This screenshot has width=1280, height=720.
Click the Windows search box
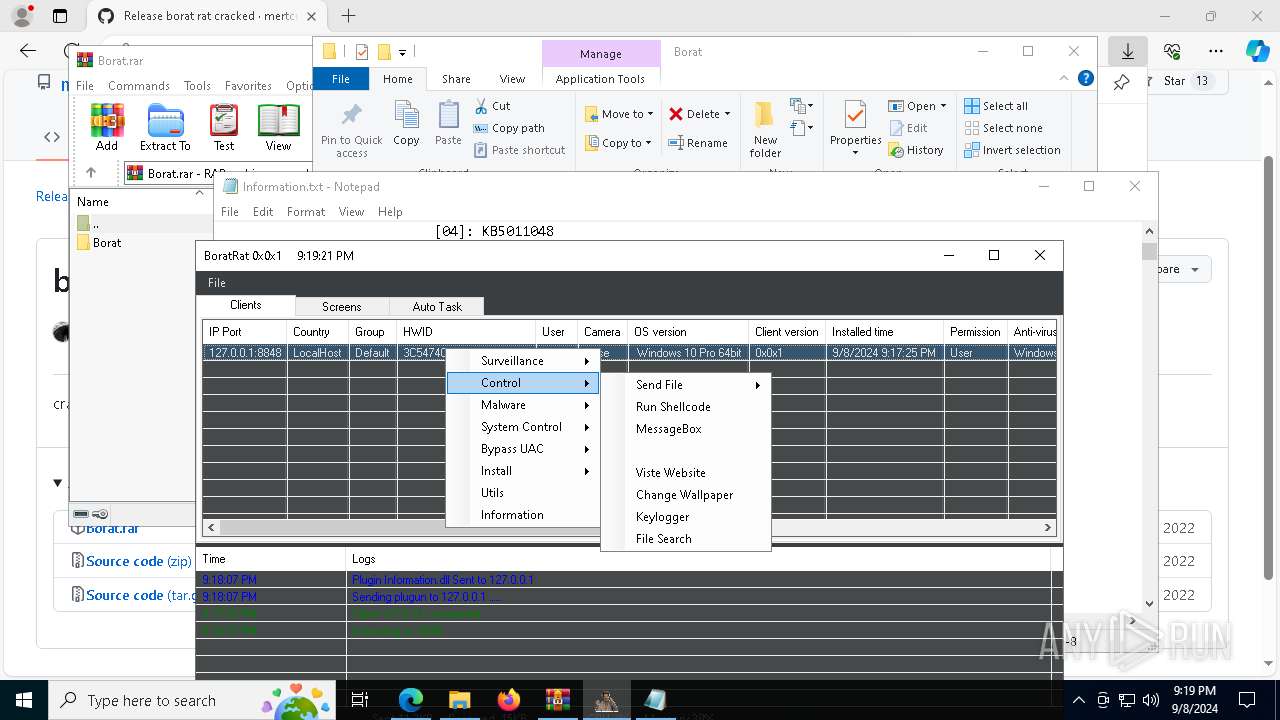tap(194, 700)
